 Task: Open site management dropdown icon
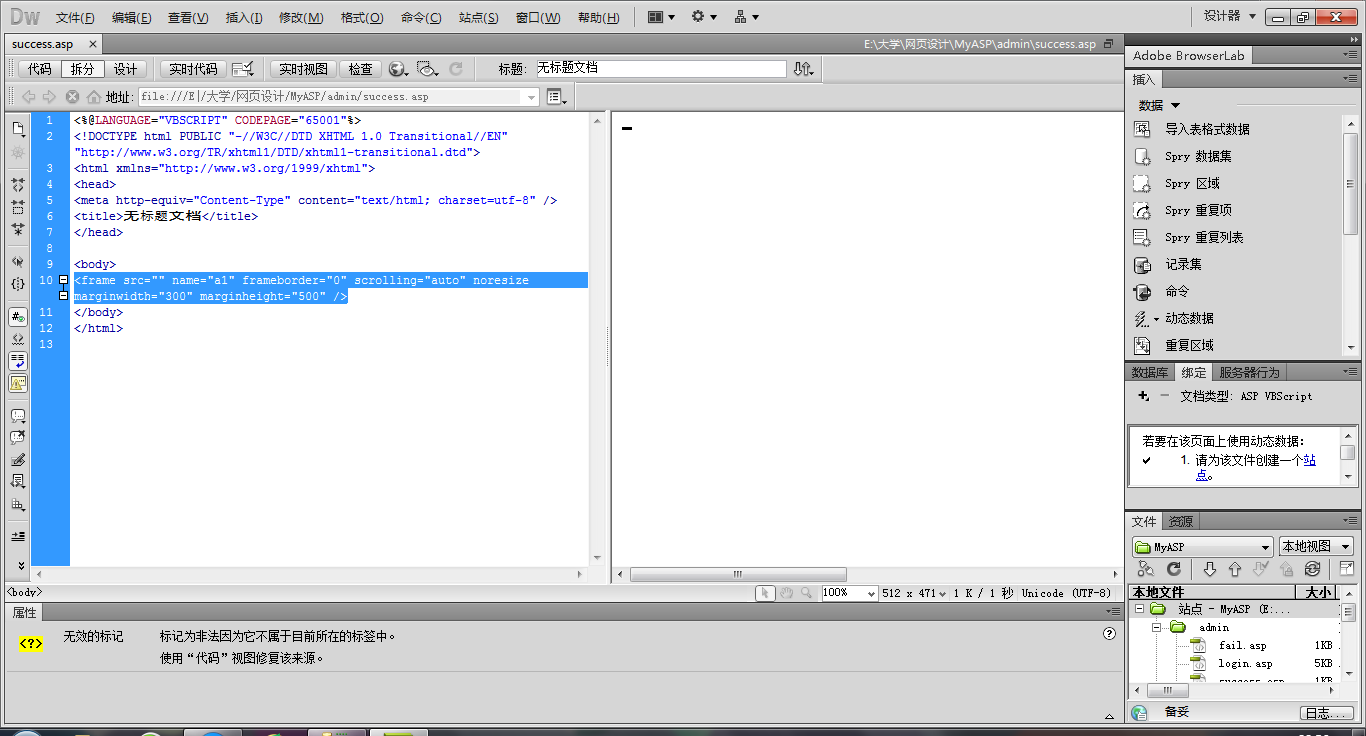[x=746, y=17]
